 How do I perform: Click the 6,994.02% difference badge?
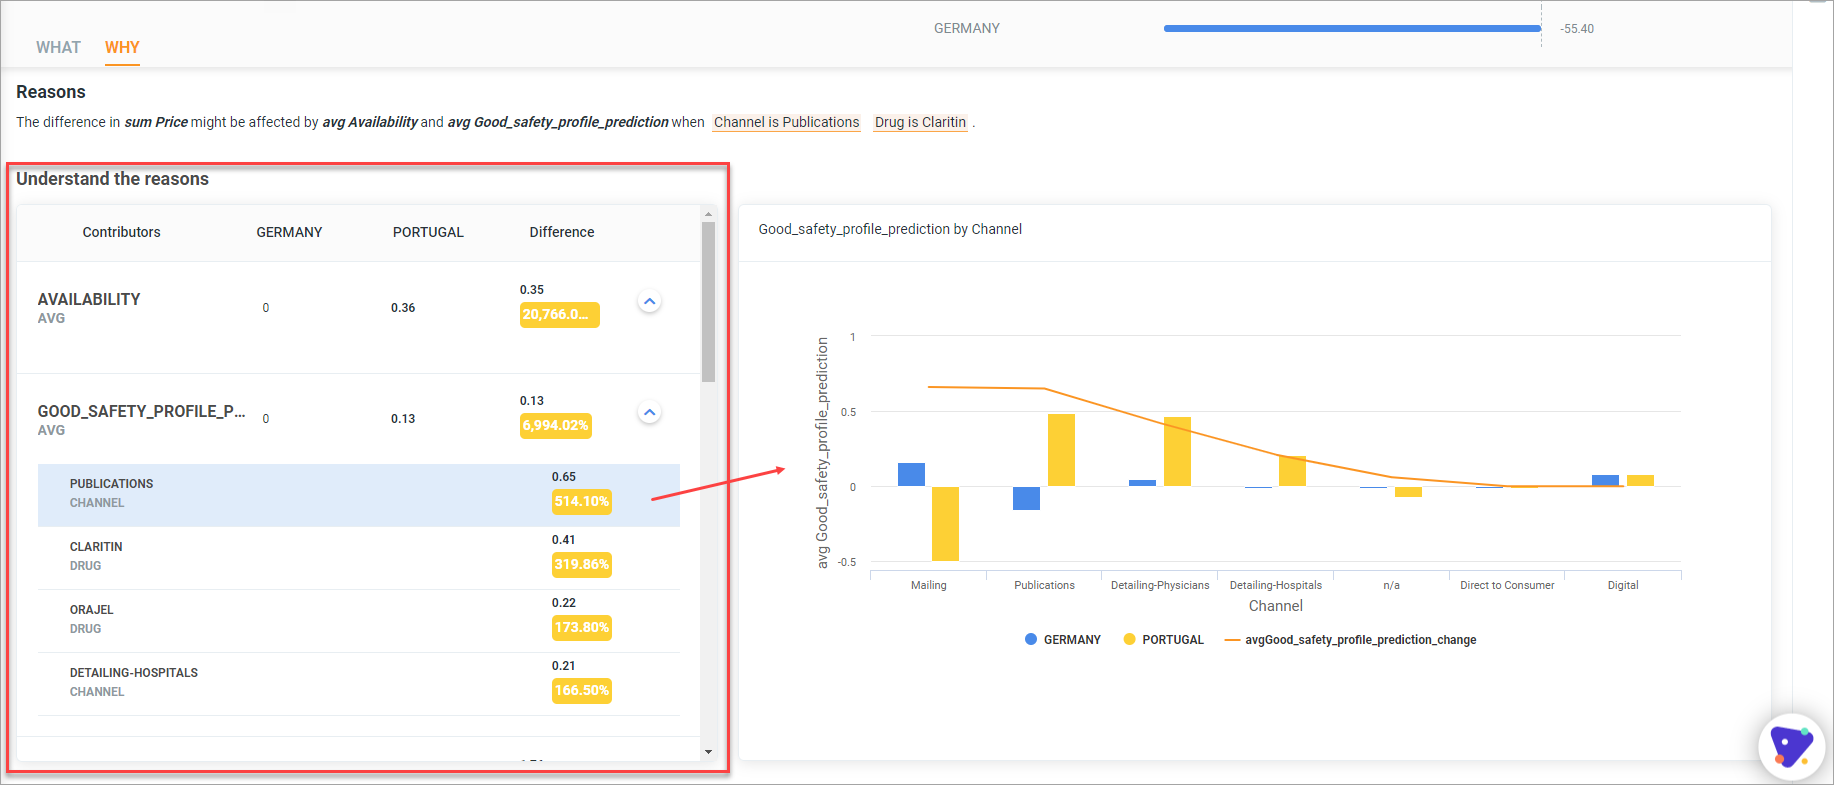pyautogui.click(x=556, y=426)
